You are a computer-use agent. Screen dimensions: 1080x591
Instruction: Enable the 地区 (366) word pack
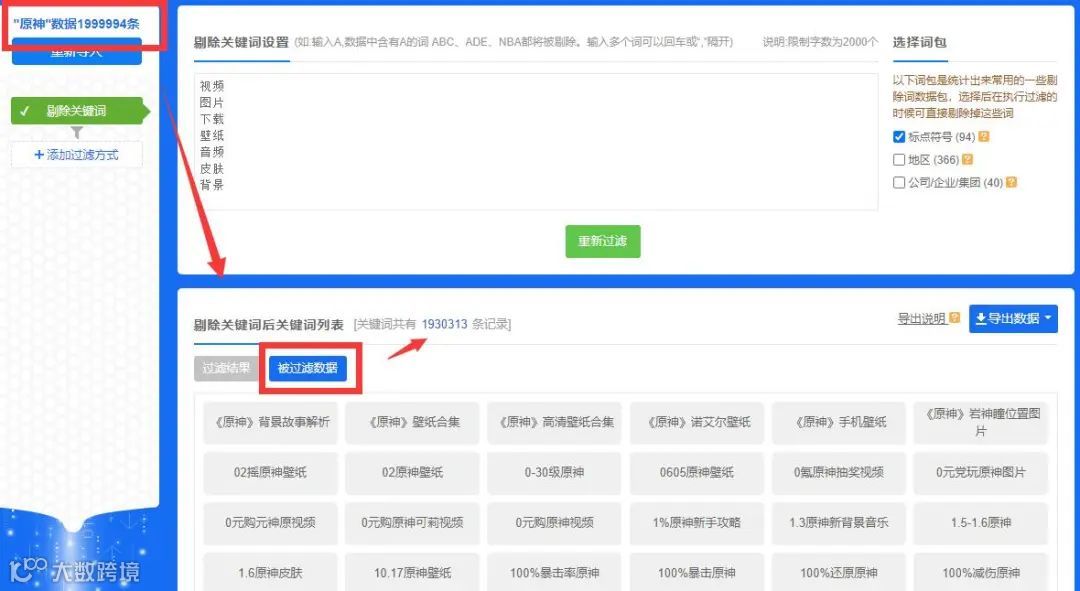coord(897,158)
